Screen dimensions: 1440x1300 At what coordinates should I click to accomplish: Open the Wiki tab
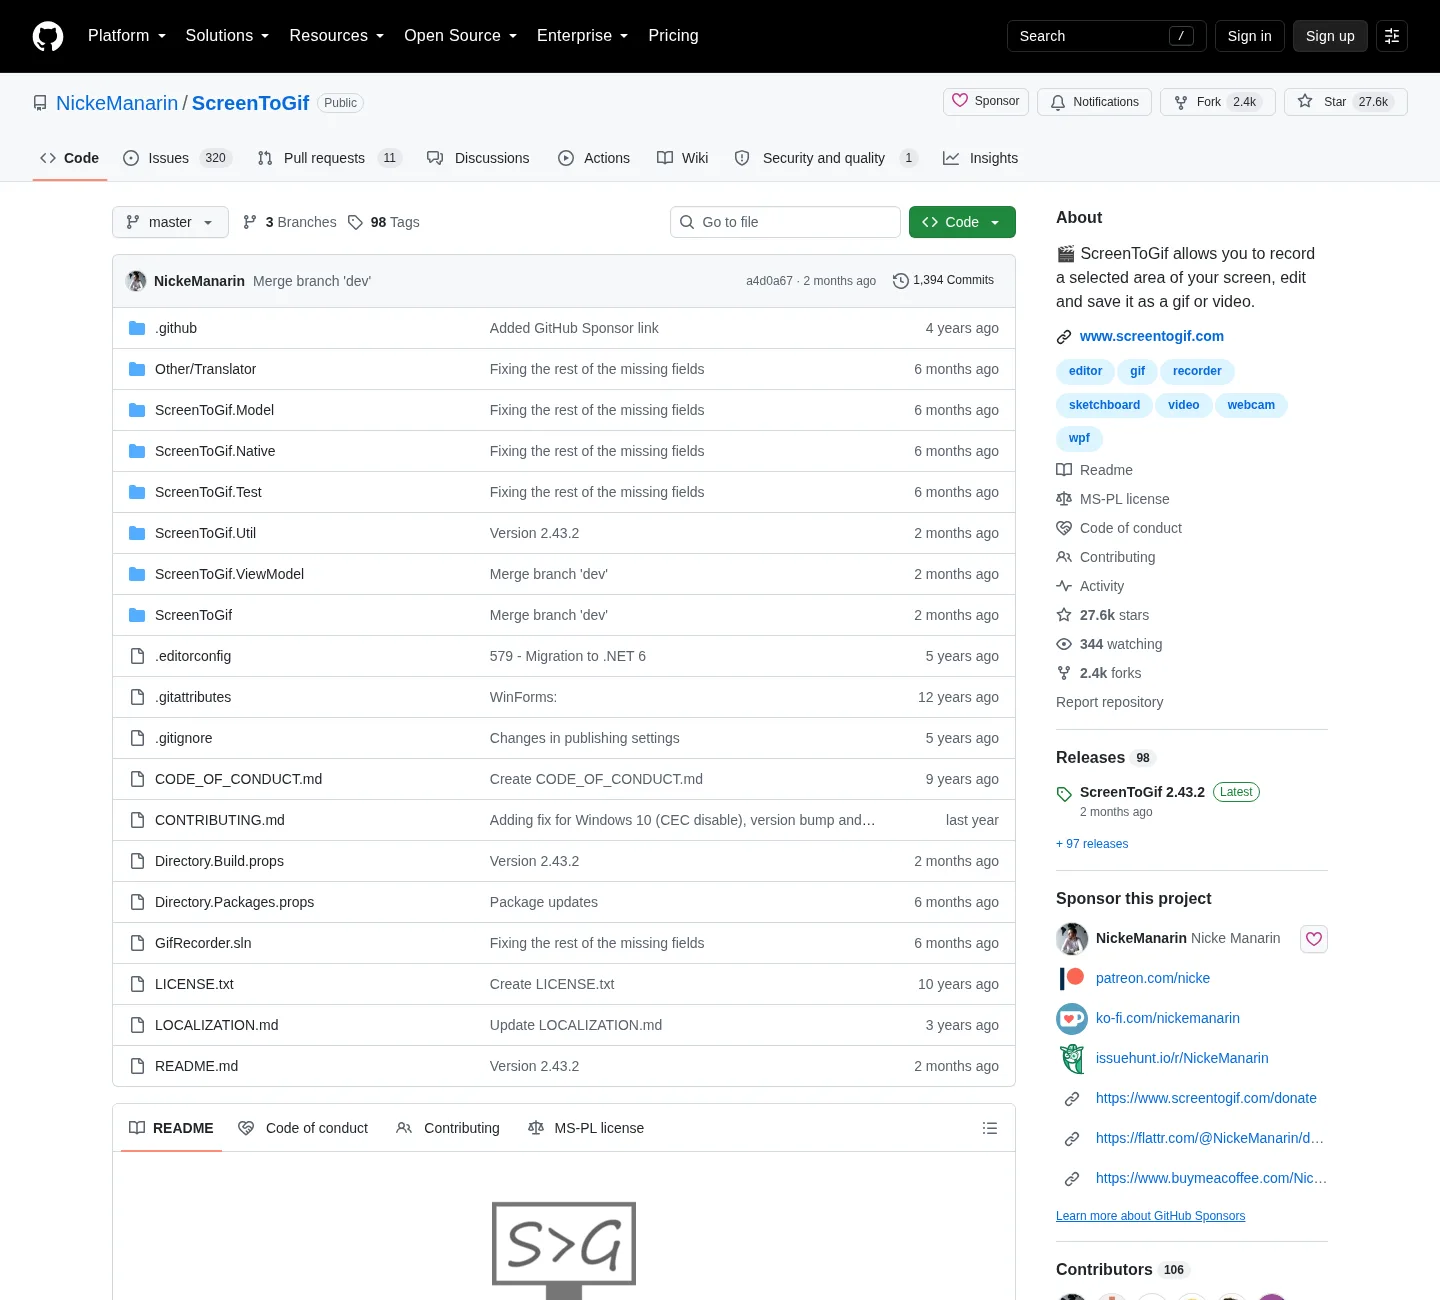(x=682, y=158)
